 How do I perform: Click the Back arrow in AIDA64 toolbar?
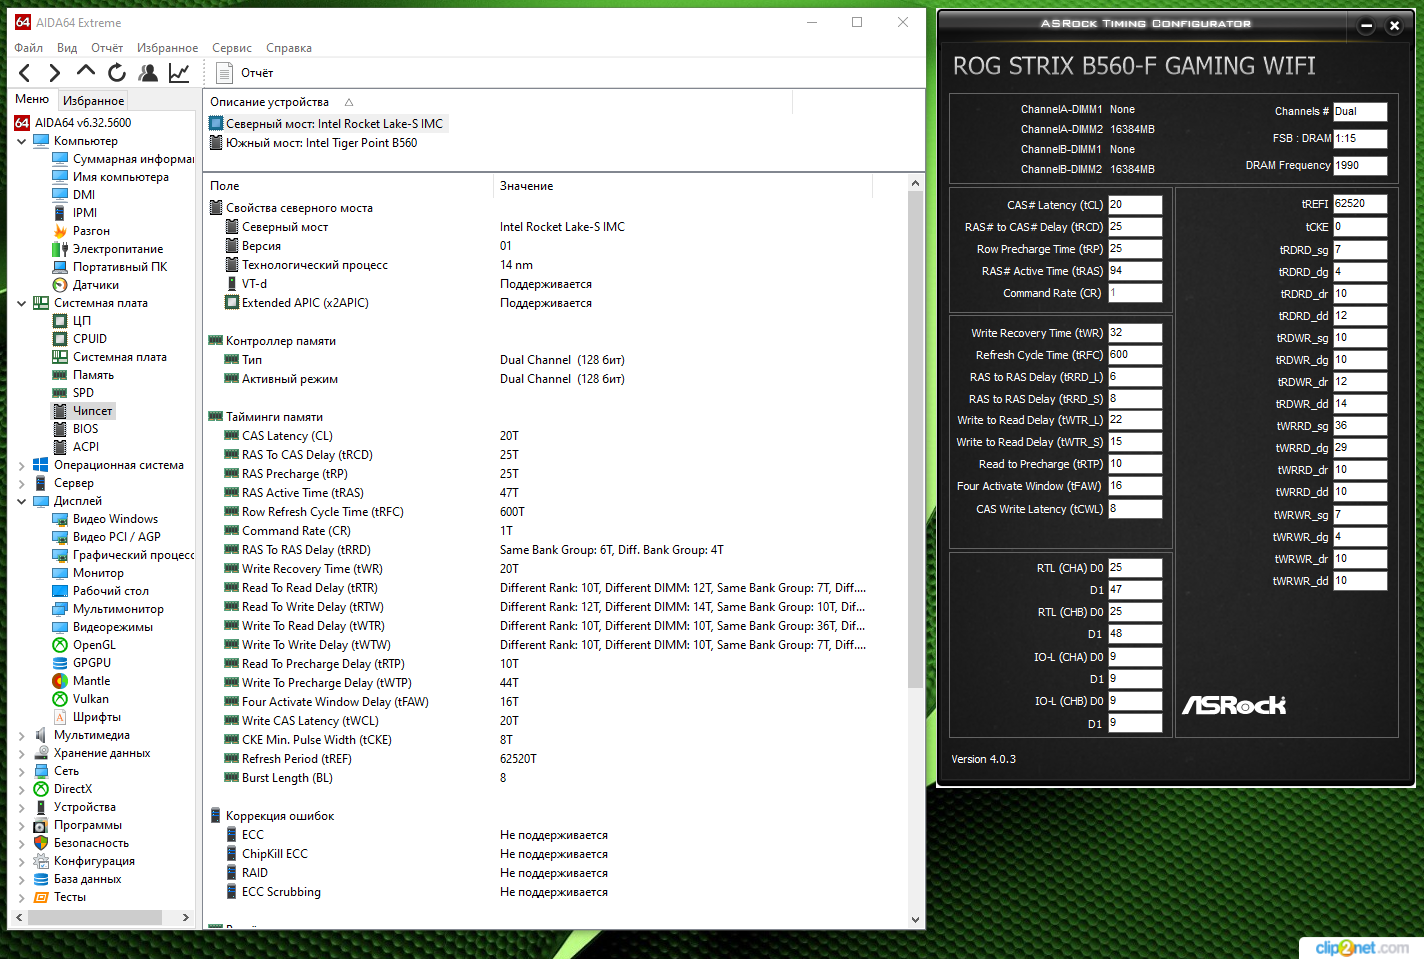point(26,72)
